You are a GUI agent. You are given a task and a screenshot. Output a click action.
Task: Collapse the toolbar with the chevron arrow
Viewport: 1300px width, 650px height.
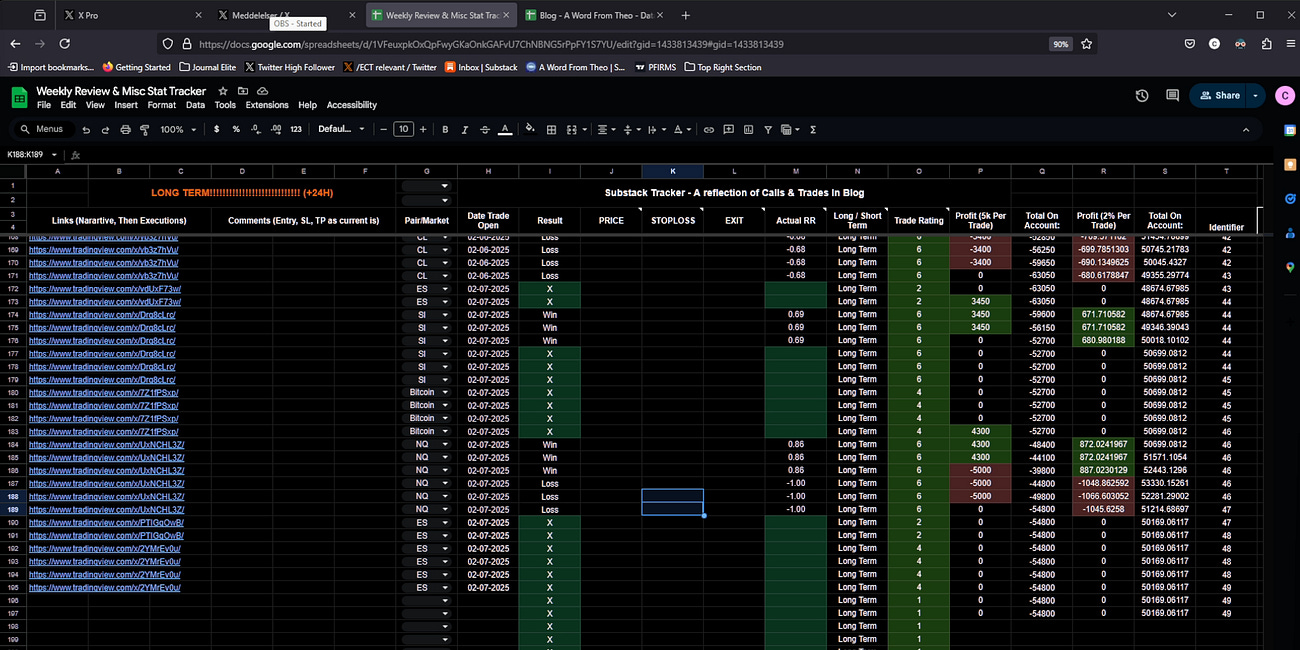click(x=1246, y=129)
